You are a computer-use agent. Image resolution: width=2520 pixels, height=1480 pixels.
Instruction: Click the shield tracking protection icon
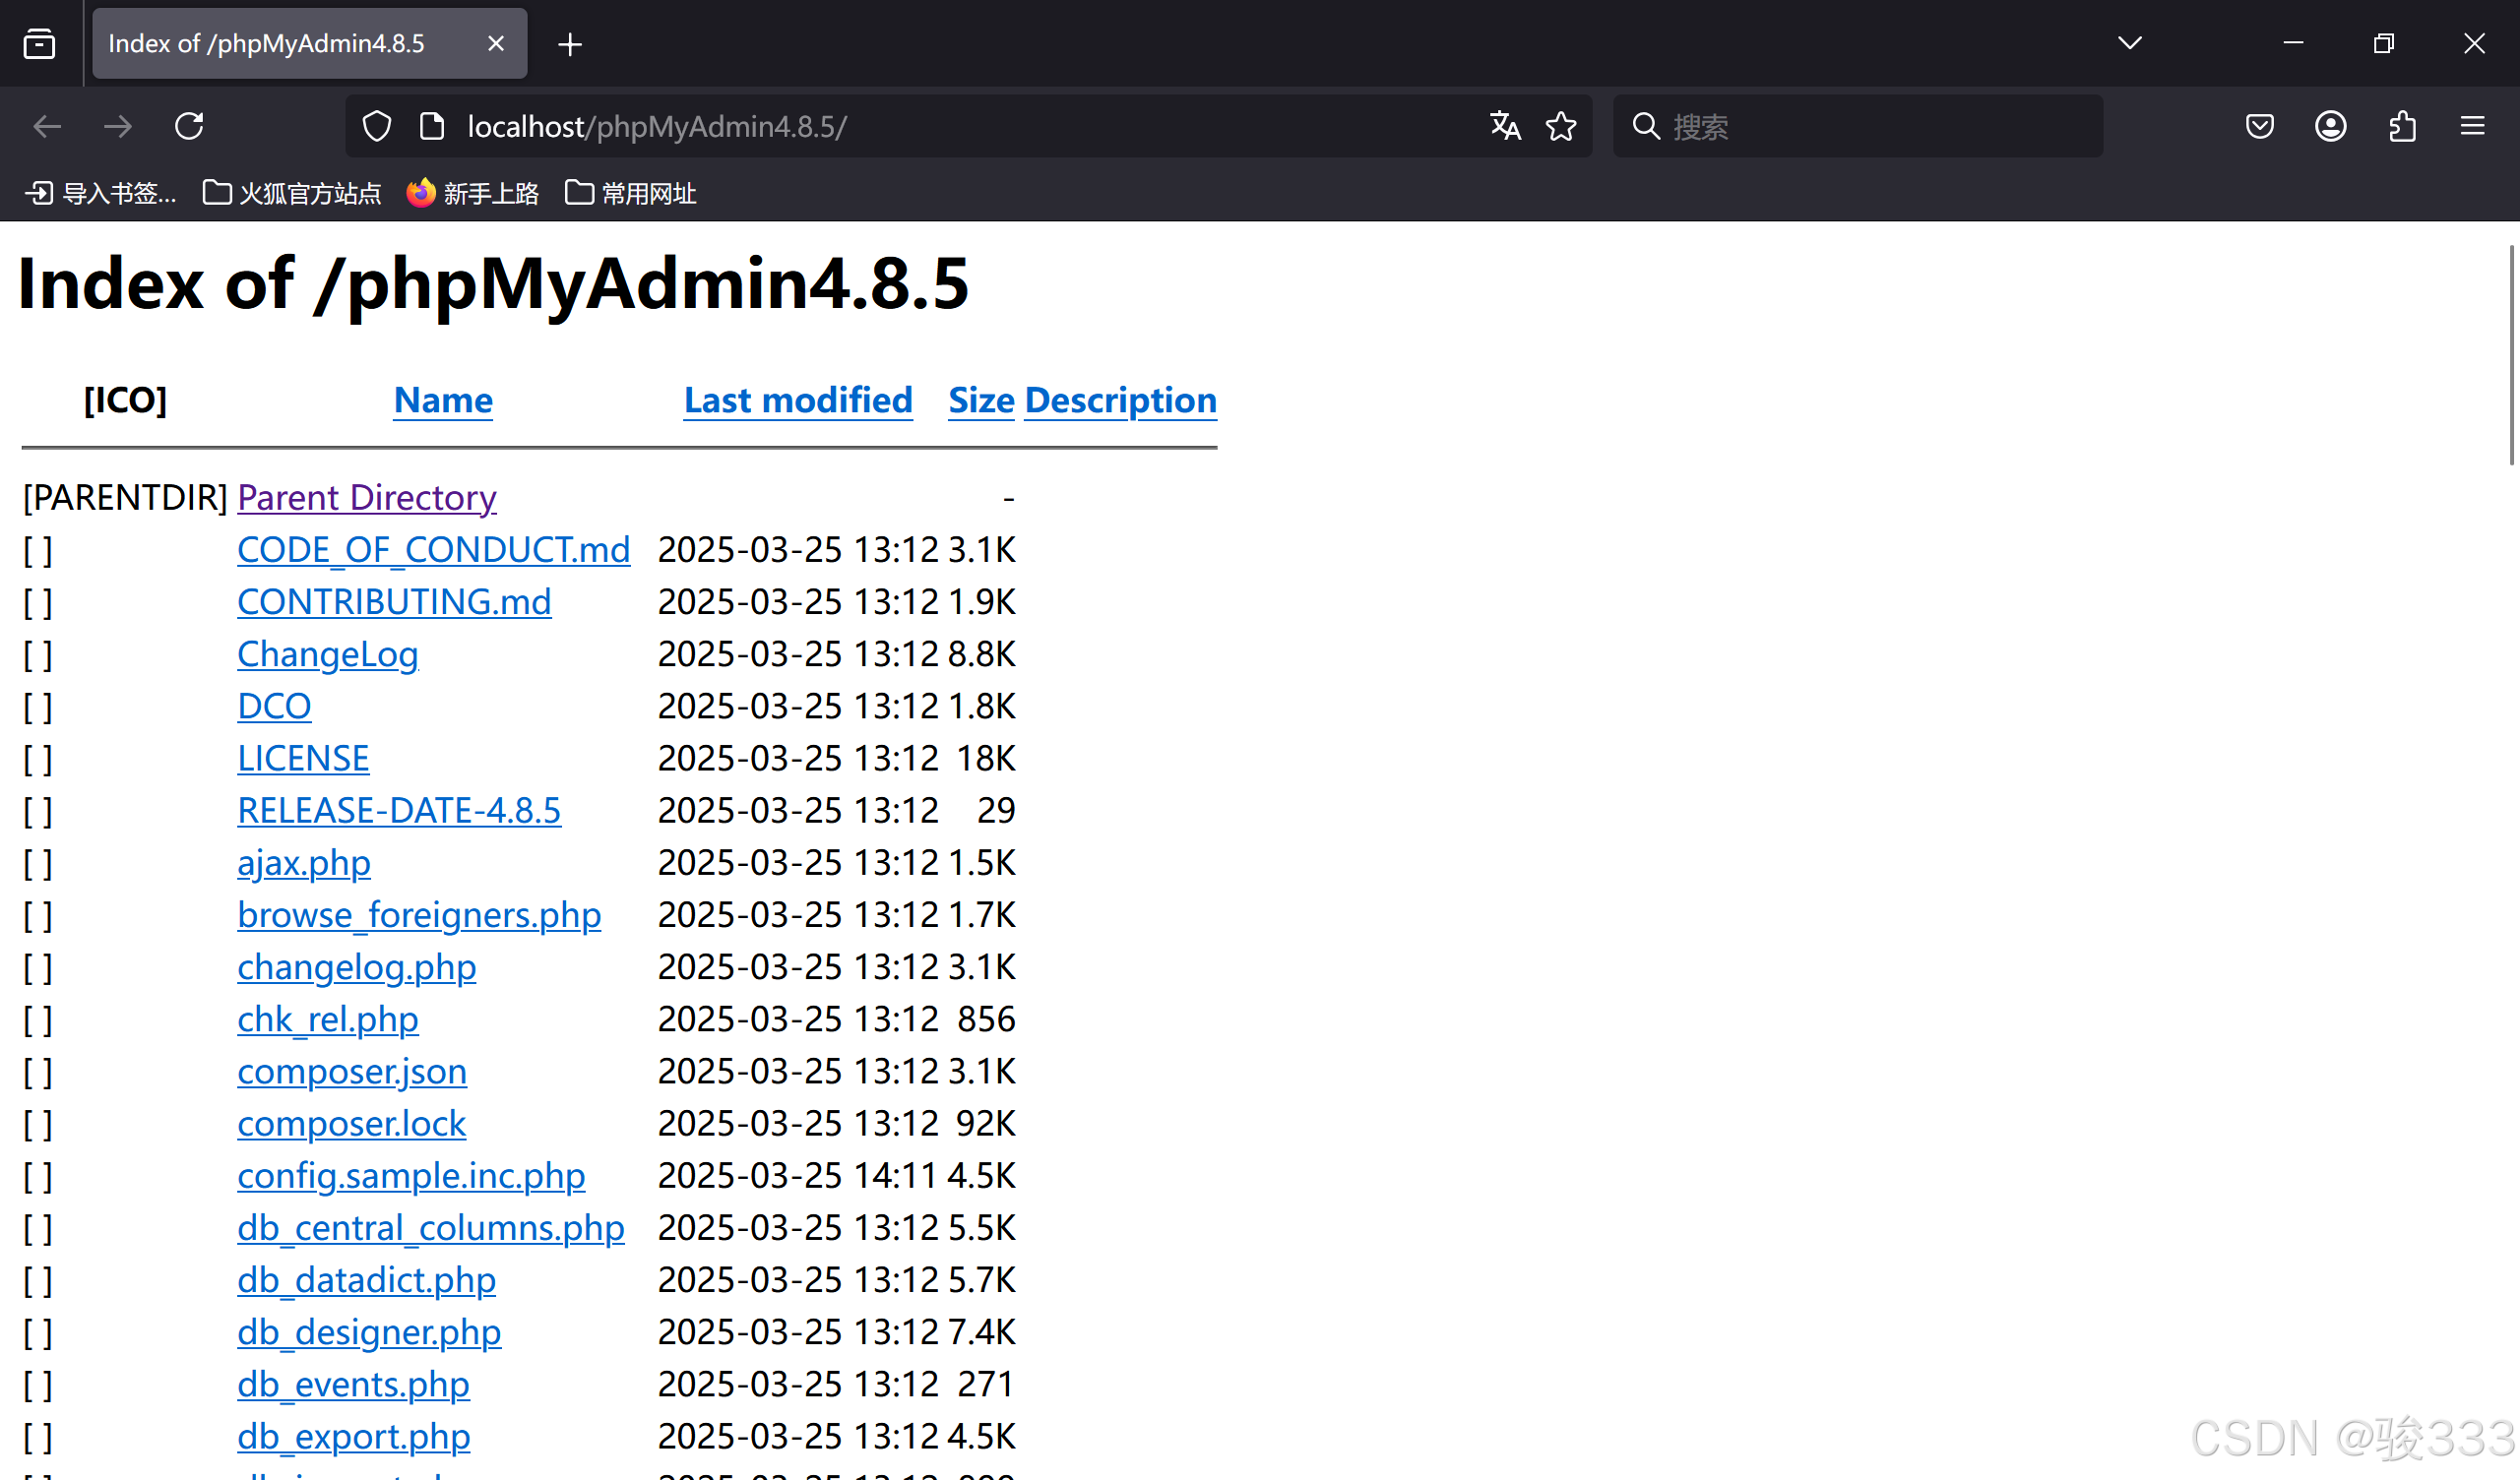(x=376, y=126)
